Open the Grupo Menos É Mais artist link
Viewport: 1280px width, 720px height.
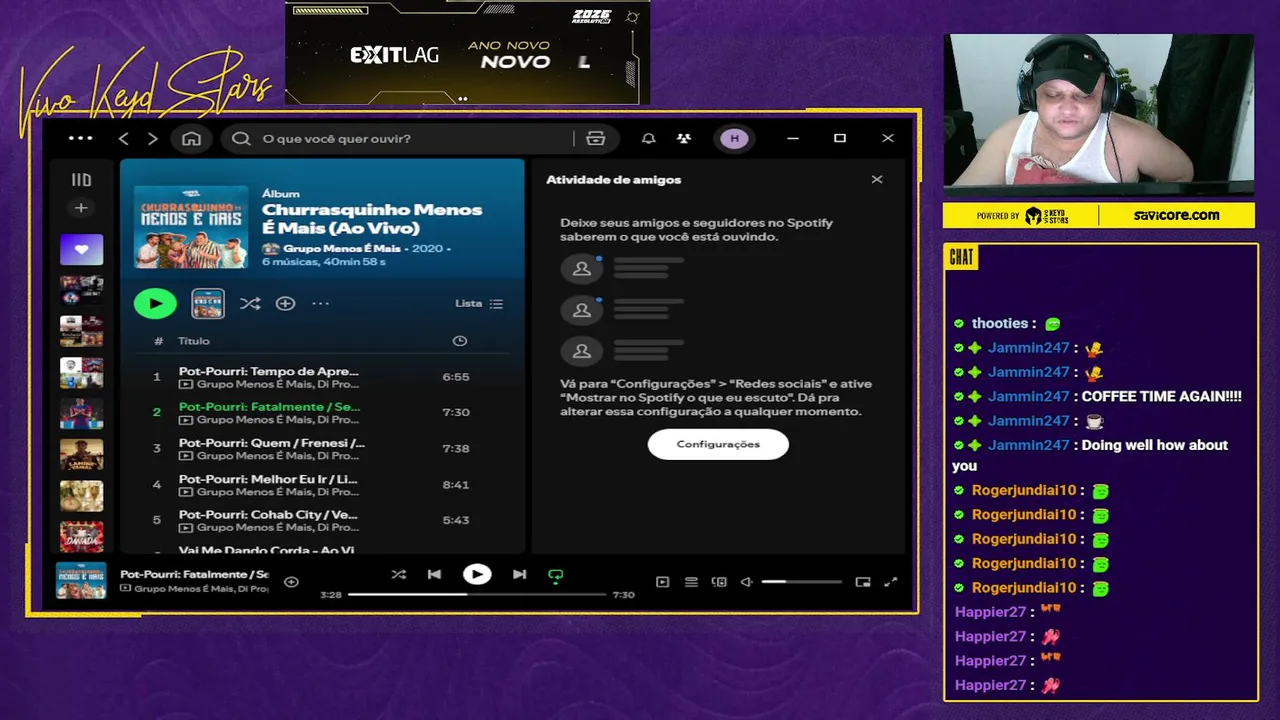(341, 248)
